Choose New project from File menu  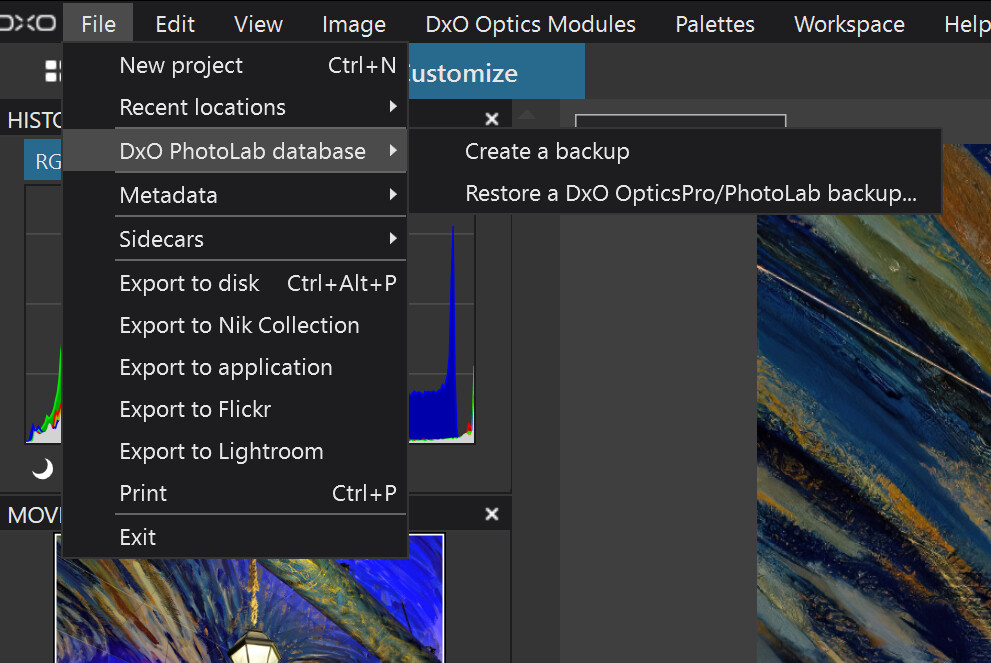(235, 65)
